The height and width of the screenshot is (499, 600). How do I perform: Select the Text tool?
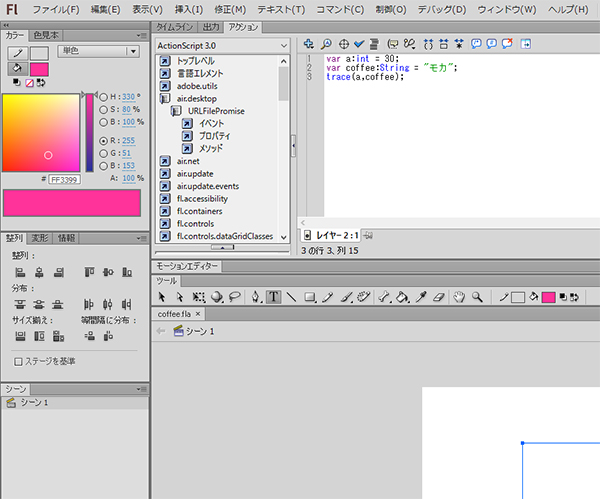point(274,297)
